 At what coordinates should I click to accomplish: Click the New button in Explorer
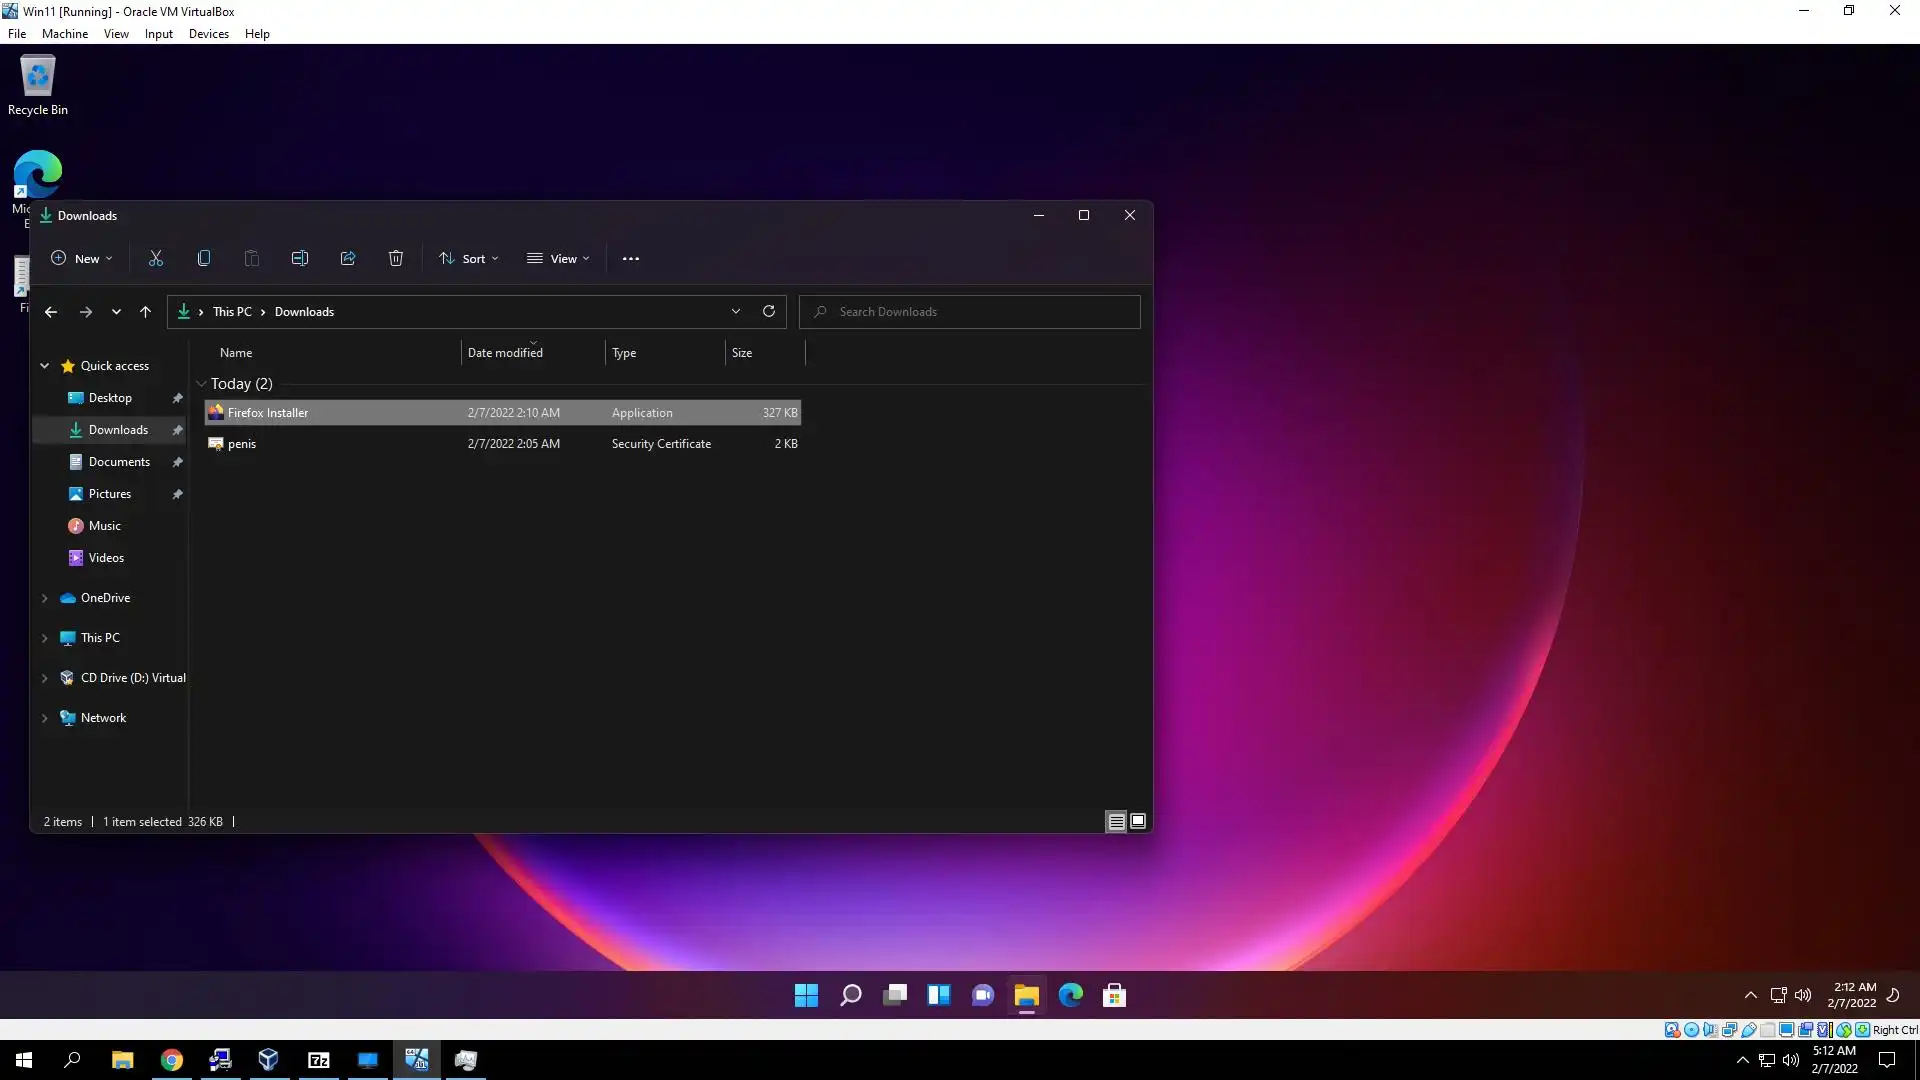[x=82, y=258]
